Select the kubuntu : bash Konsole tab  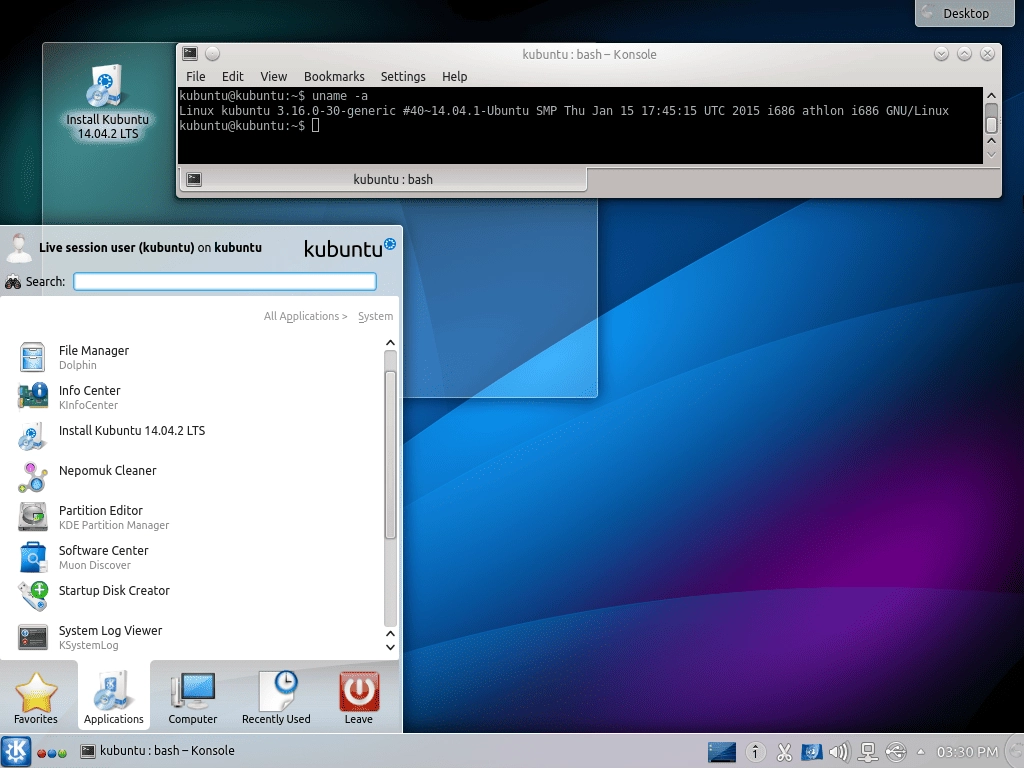(x=382, y=179)
